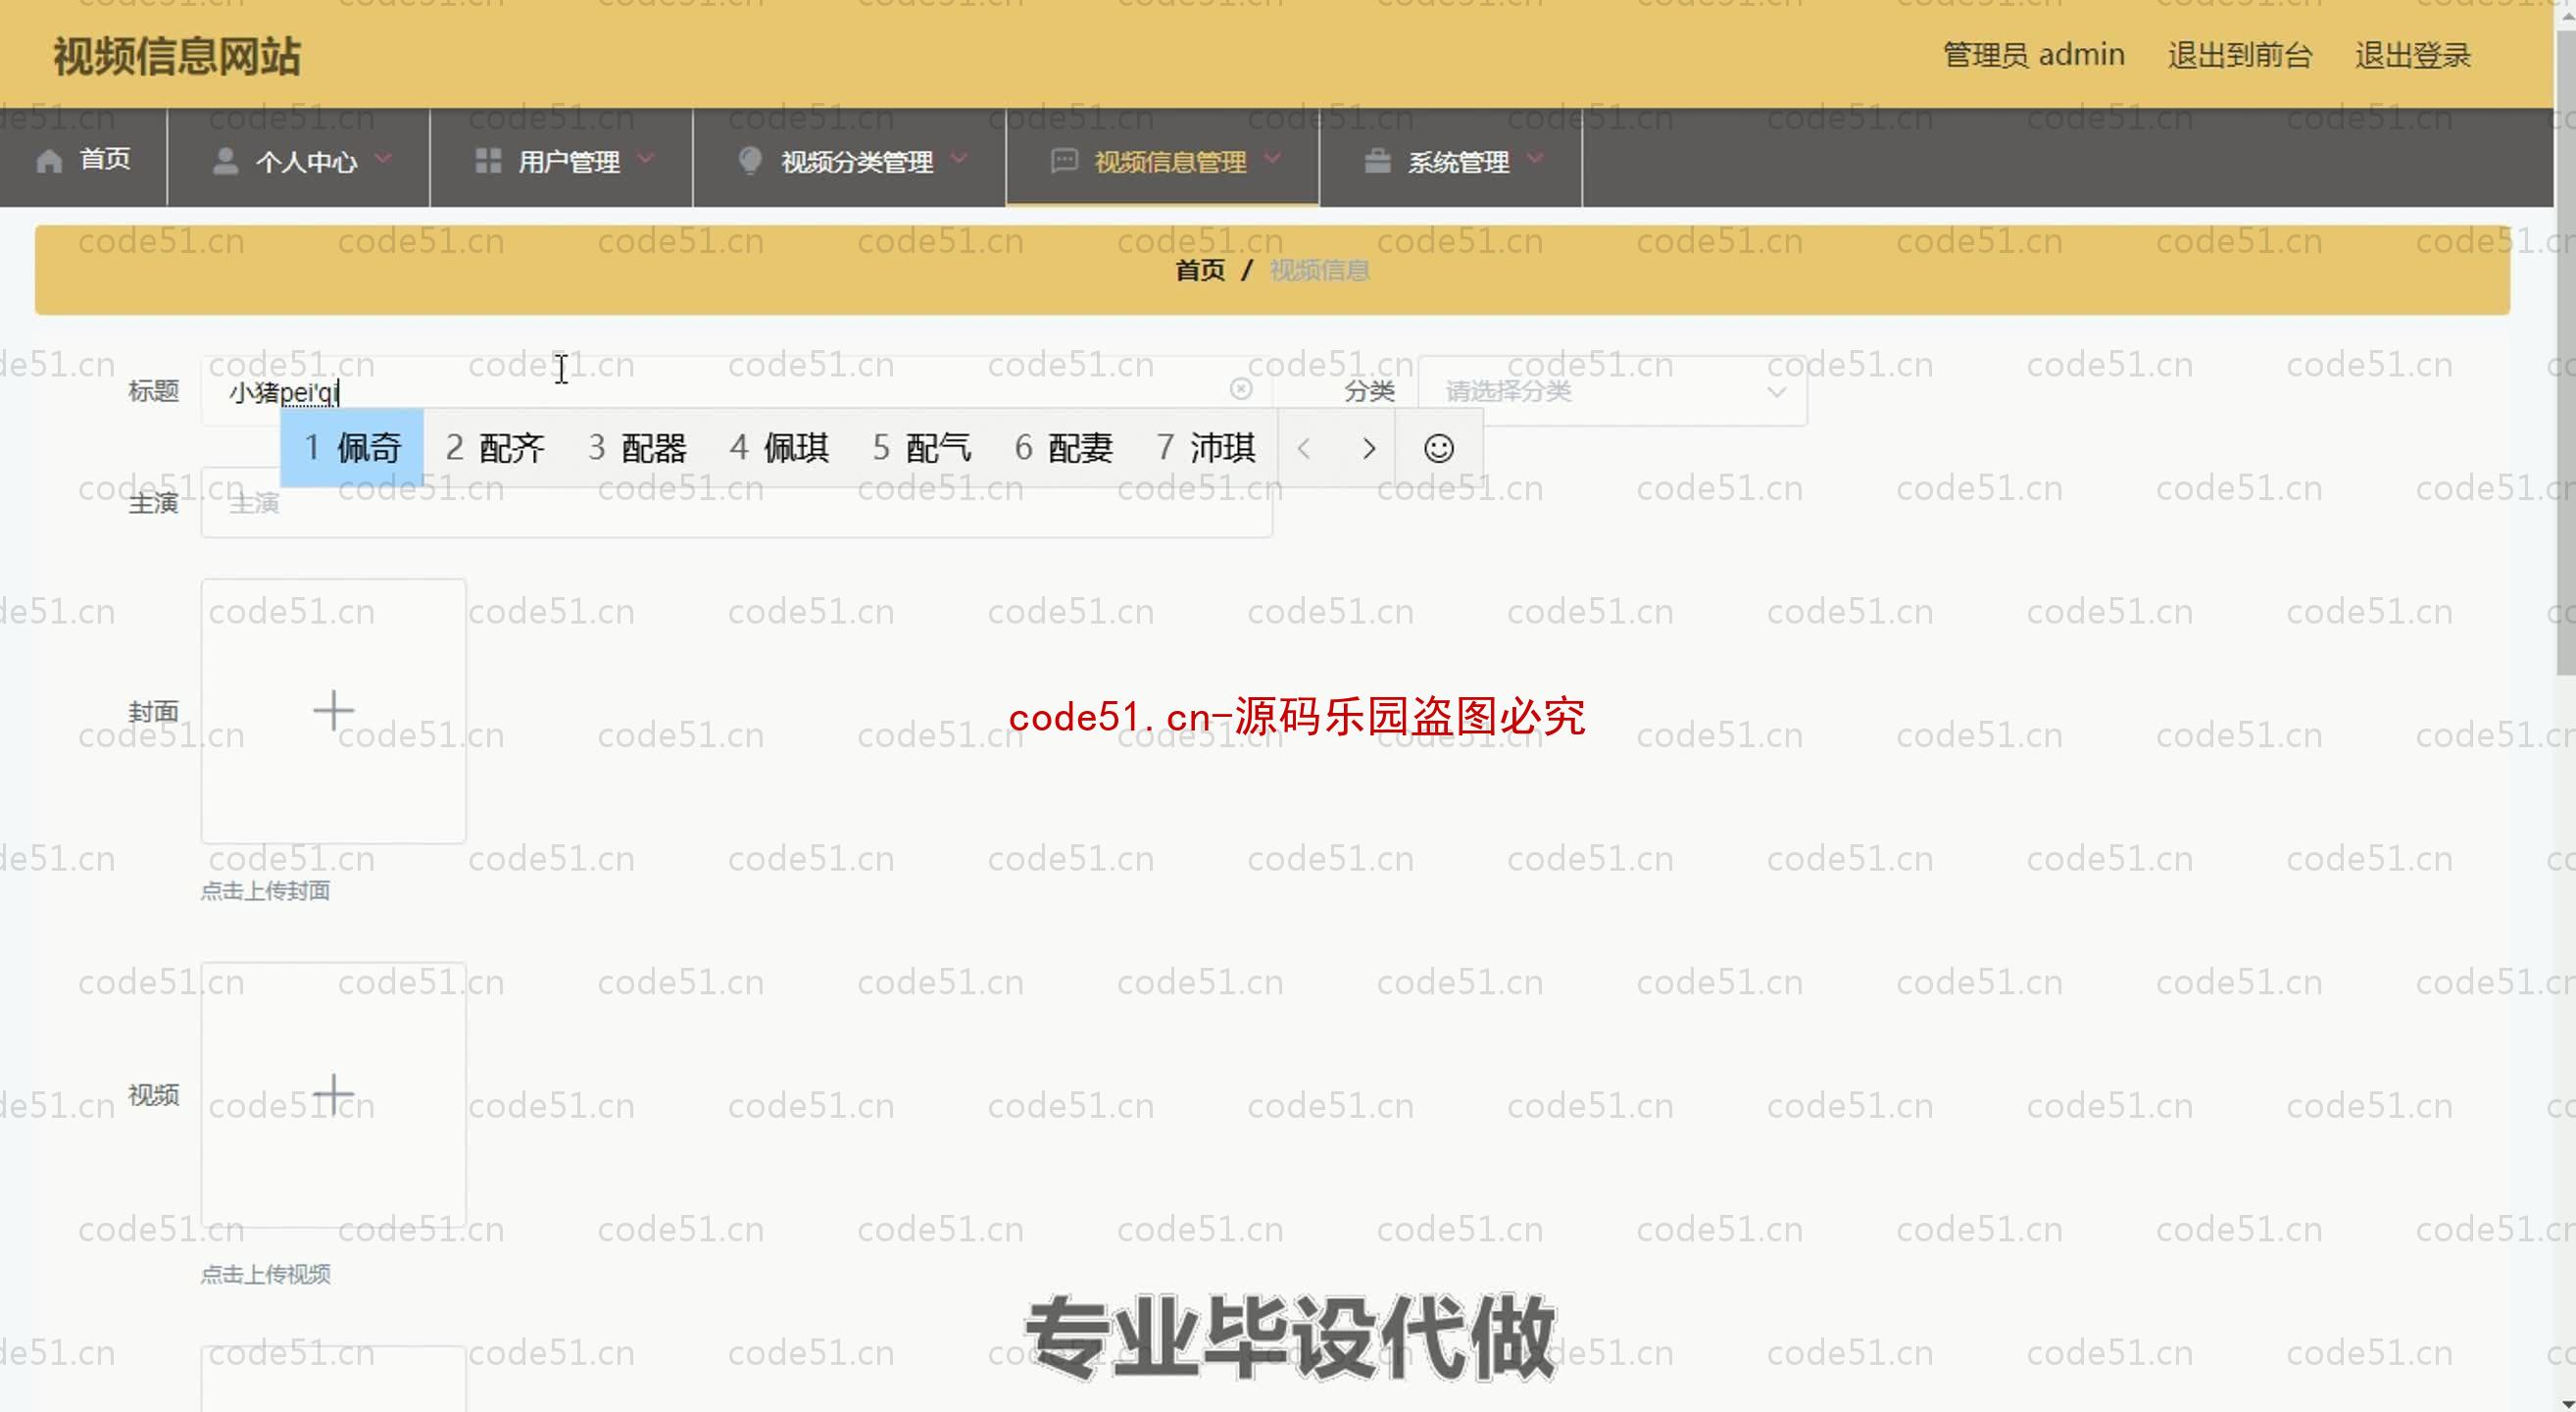The height and width of the screenshot is (1412, 2576).
Task: Click the bulb icon beside 视频分类管理
Action: pyautogui.click(x=750, y=161)
